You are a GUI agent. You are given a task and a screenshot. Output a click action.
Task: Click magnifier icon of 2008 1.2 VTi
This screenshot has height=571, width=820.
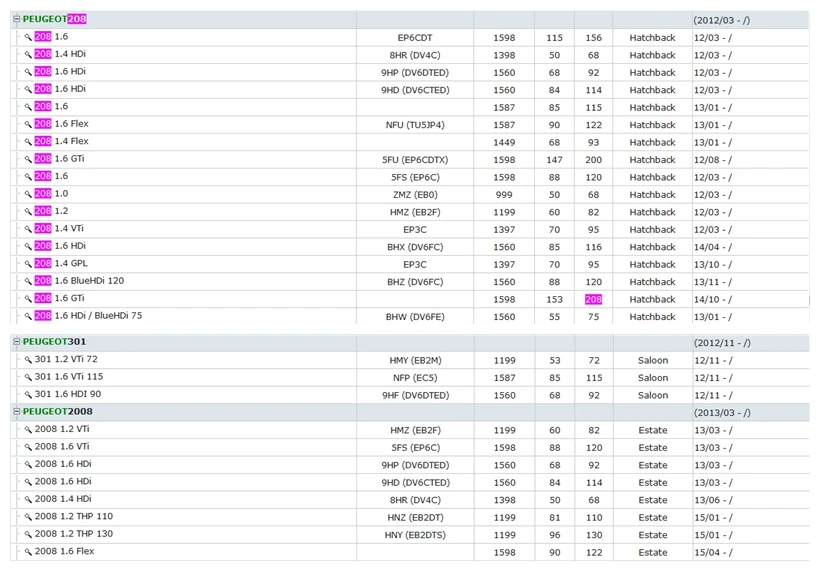pos(28,430)
